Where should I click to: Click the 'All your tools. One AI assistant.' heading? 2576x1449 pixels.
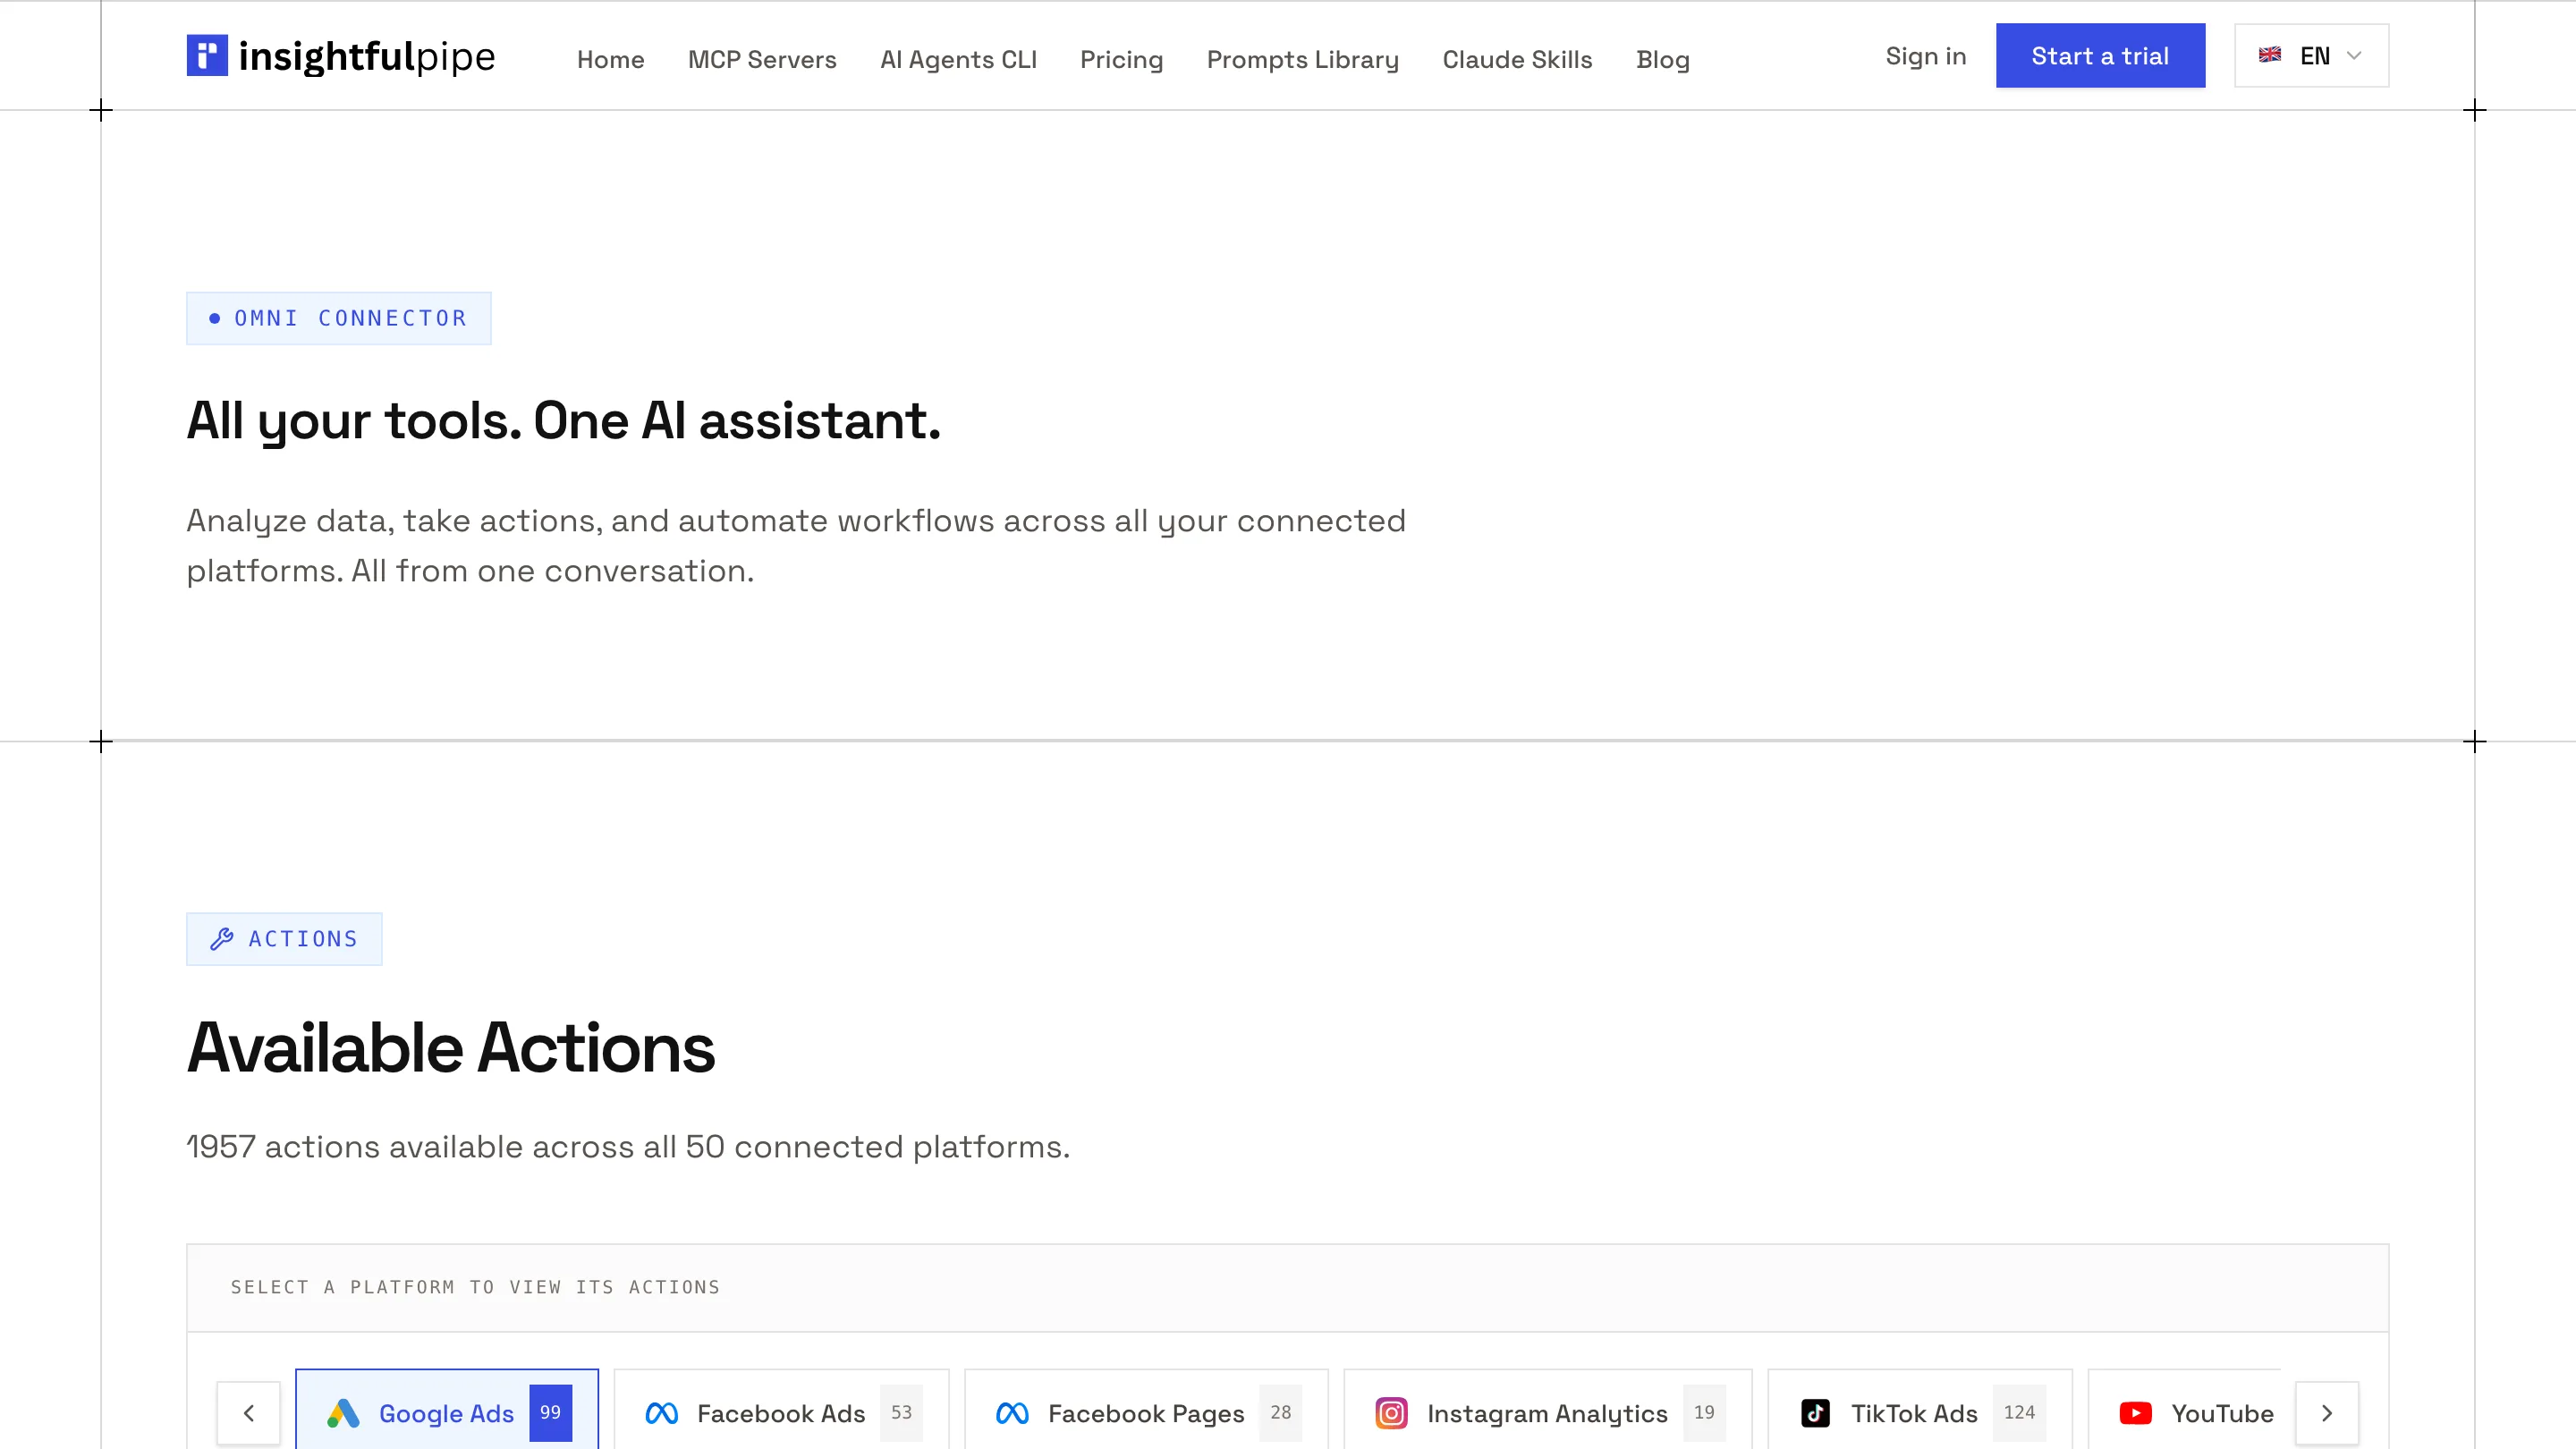click(564, 421)
